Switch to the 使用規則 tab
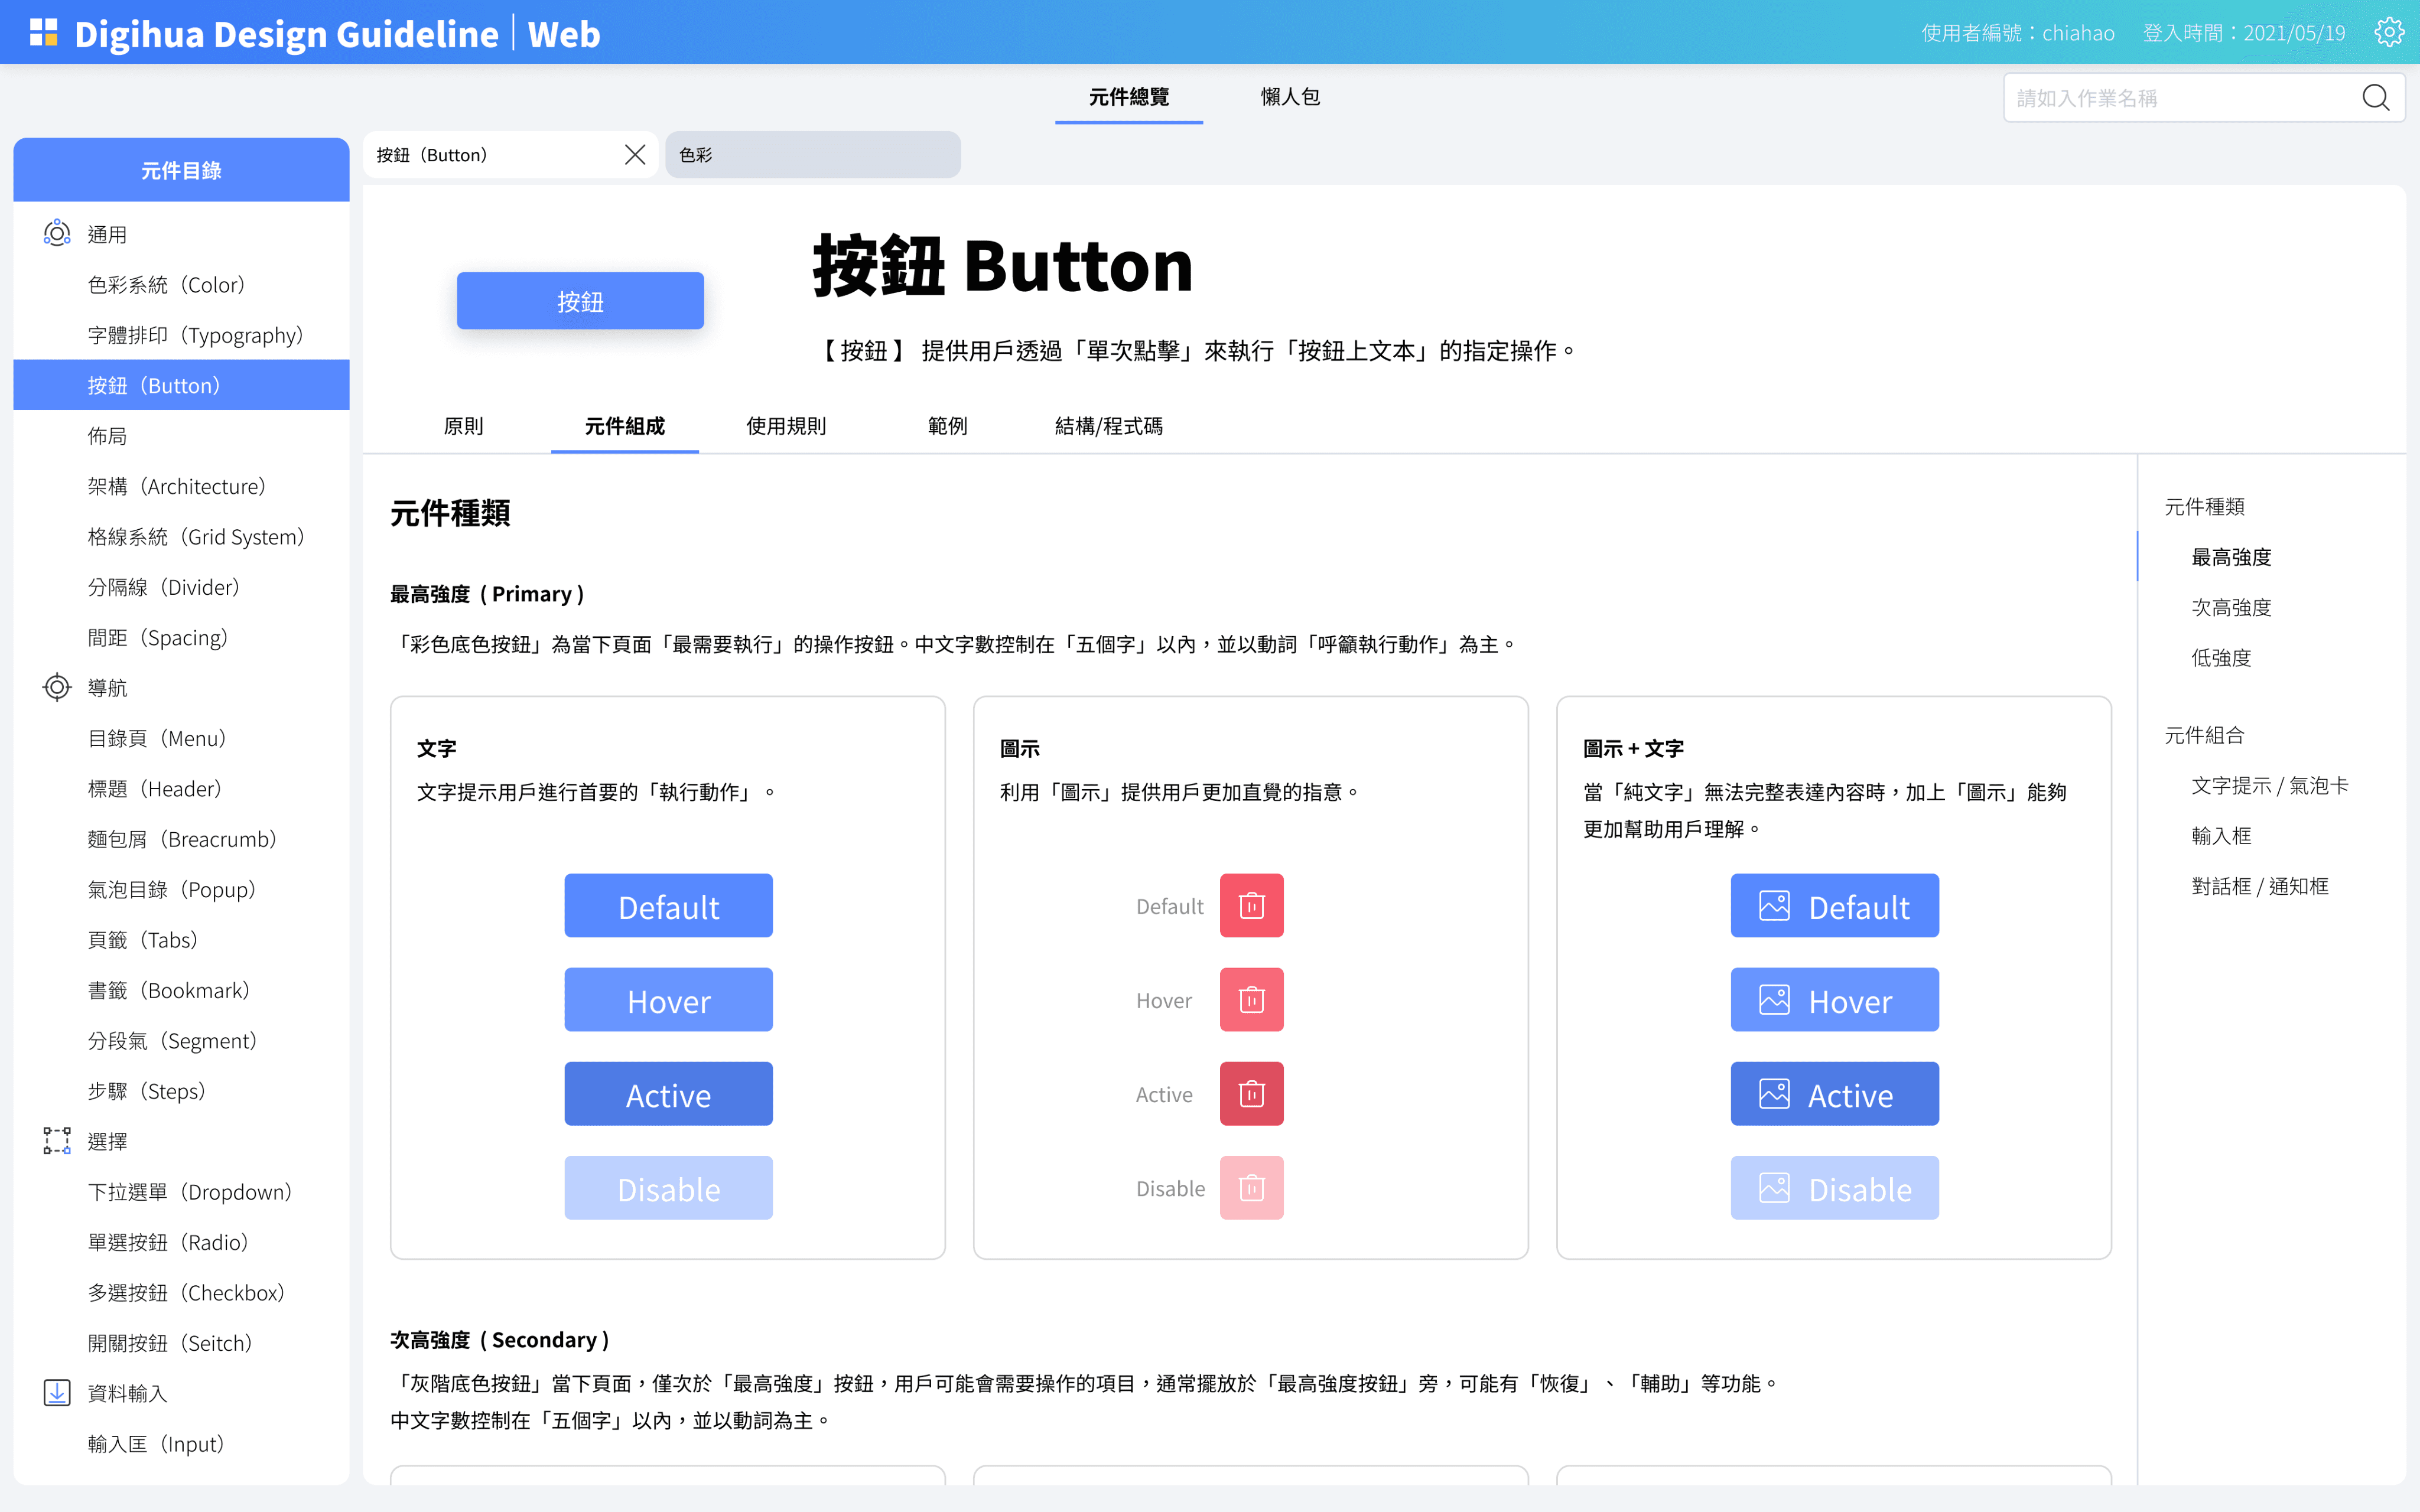Screen dimensions: 2420x1512 click(x=786, y=426)
